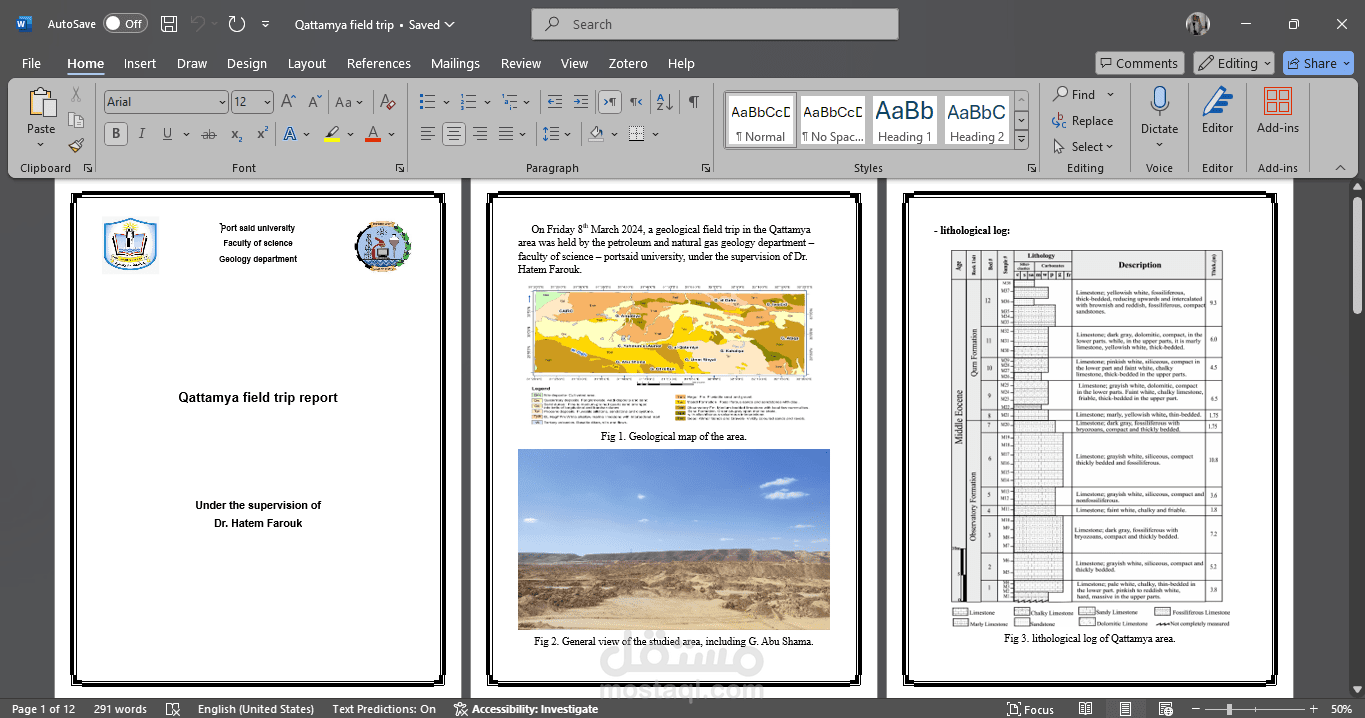
Task: Click the Cut scissors icon
Action: tap(76, 95)
